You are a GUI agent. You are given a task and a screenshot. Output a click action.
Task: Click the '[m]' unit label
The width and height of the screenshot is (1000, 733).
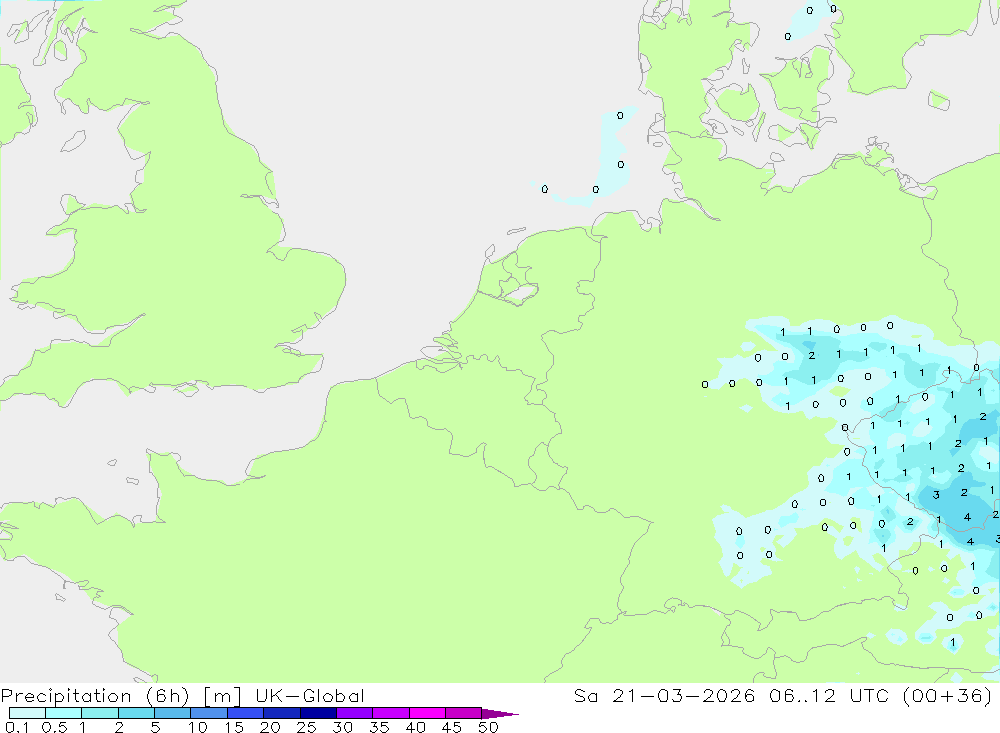(222, 695)
